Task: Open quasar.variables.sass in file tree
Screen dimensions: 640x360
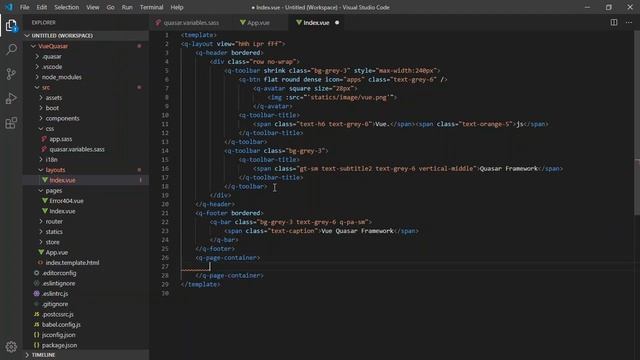Action: (x=86, y=149)
